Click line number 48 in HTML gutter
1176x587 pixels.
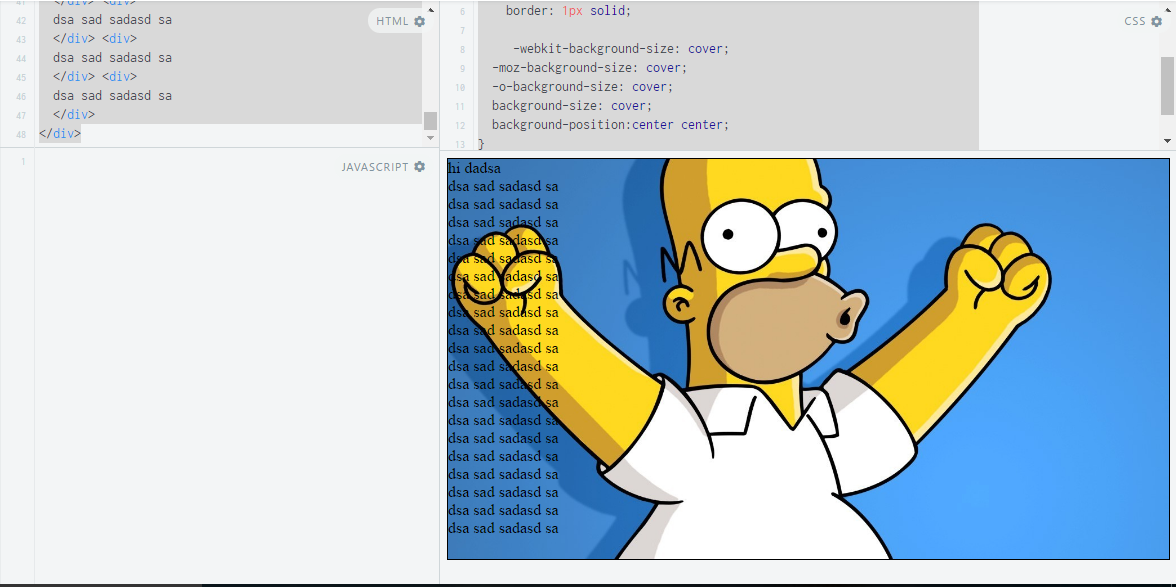pos(21,135)
